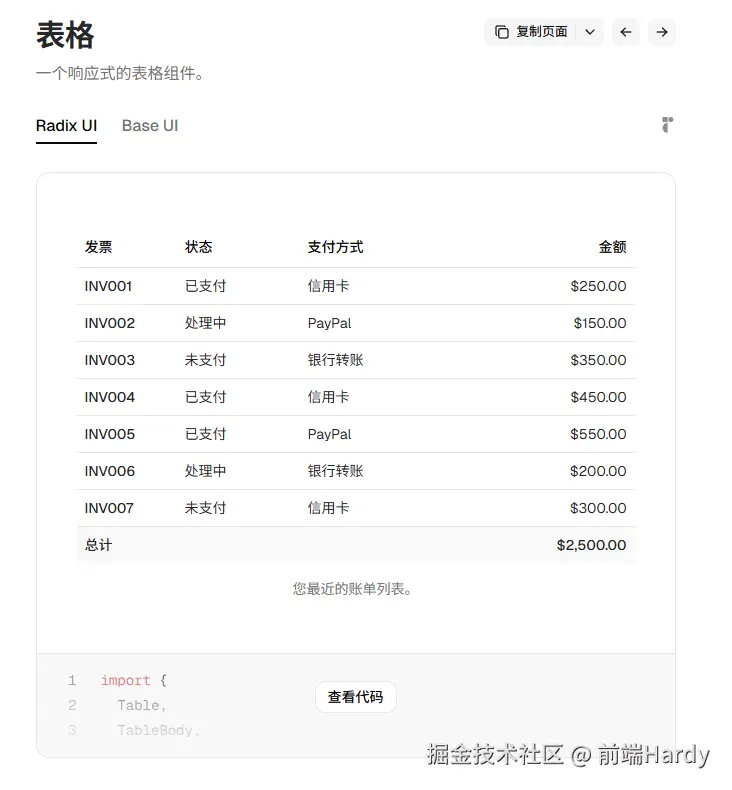This screenshot has height=790, width=732.
Task: Click the $2,500.00 total amount
Action: coord(591,545)
